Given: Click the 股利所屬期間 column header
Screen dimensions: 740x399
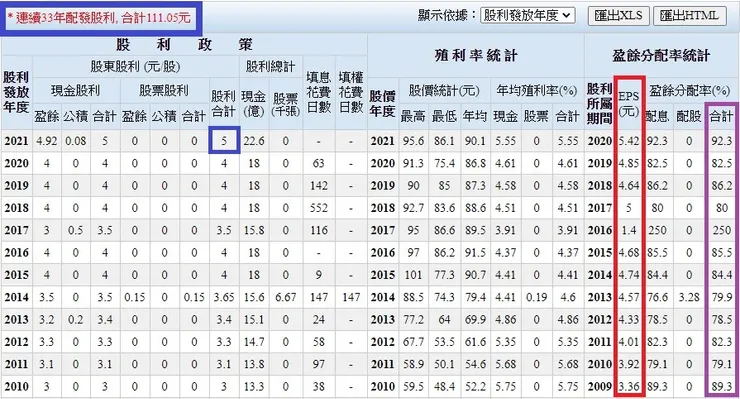Looking at the screenshot, I should tap(599, 104).
